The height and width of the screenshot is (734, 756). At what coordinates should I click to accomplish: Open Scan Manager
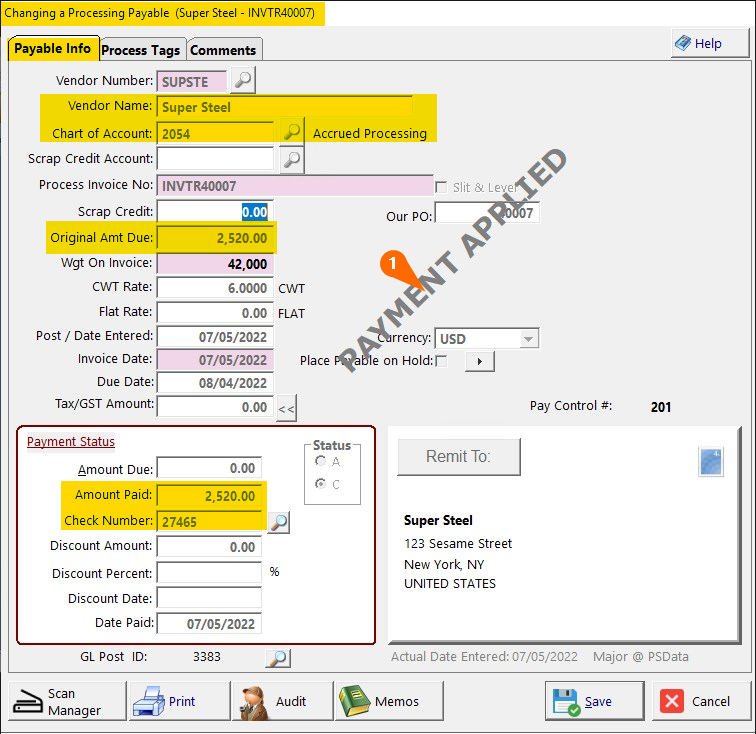tap(68, 701)
